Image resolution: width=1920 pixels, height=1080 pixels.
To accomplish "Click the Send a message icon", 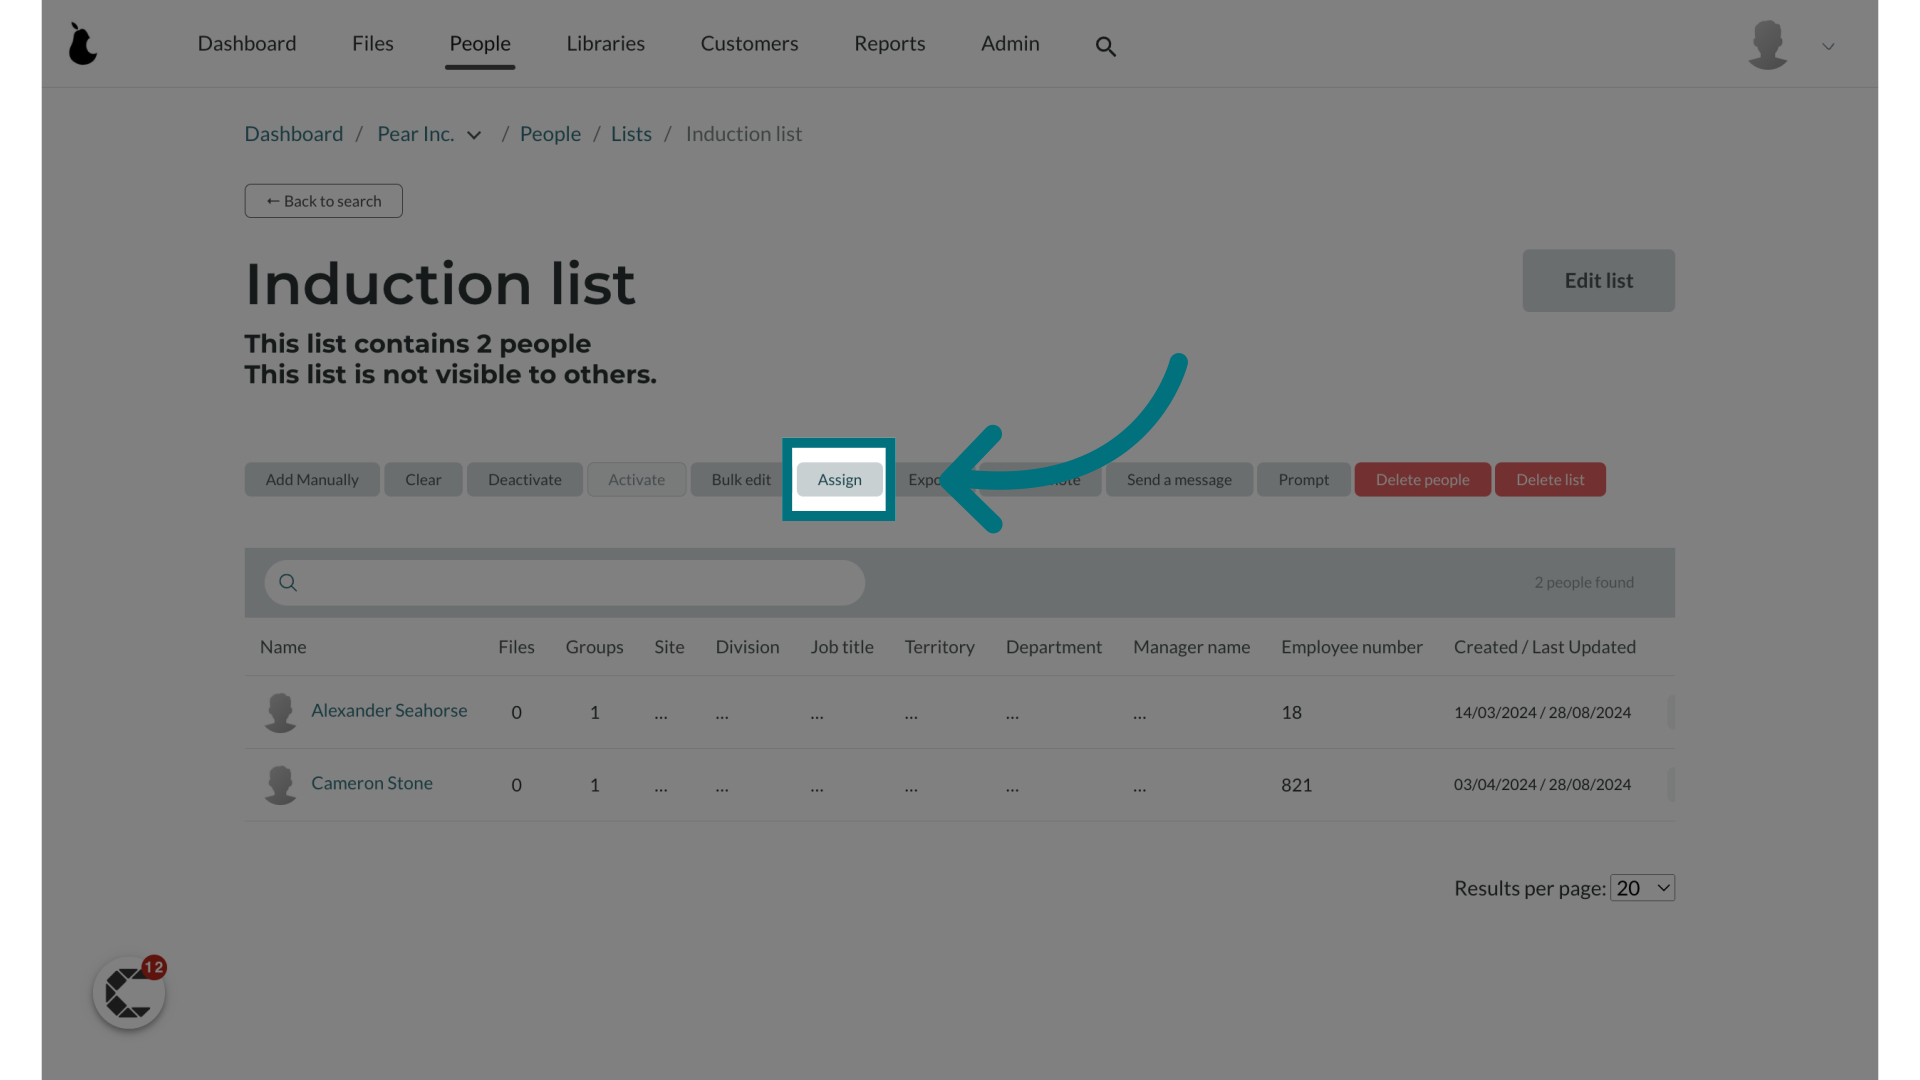I will coord(1179,479).
